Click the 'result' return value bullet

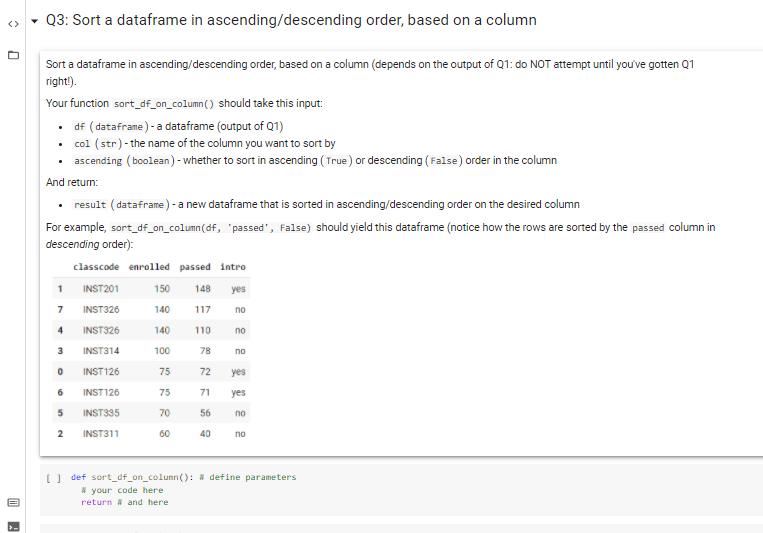point(326,204)
